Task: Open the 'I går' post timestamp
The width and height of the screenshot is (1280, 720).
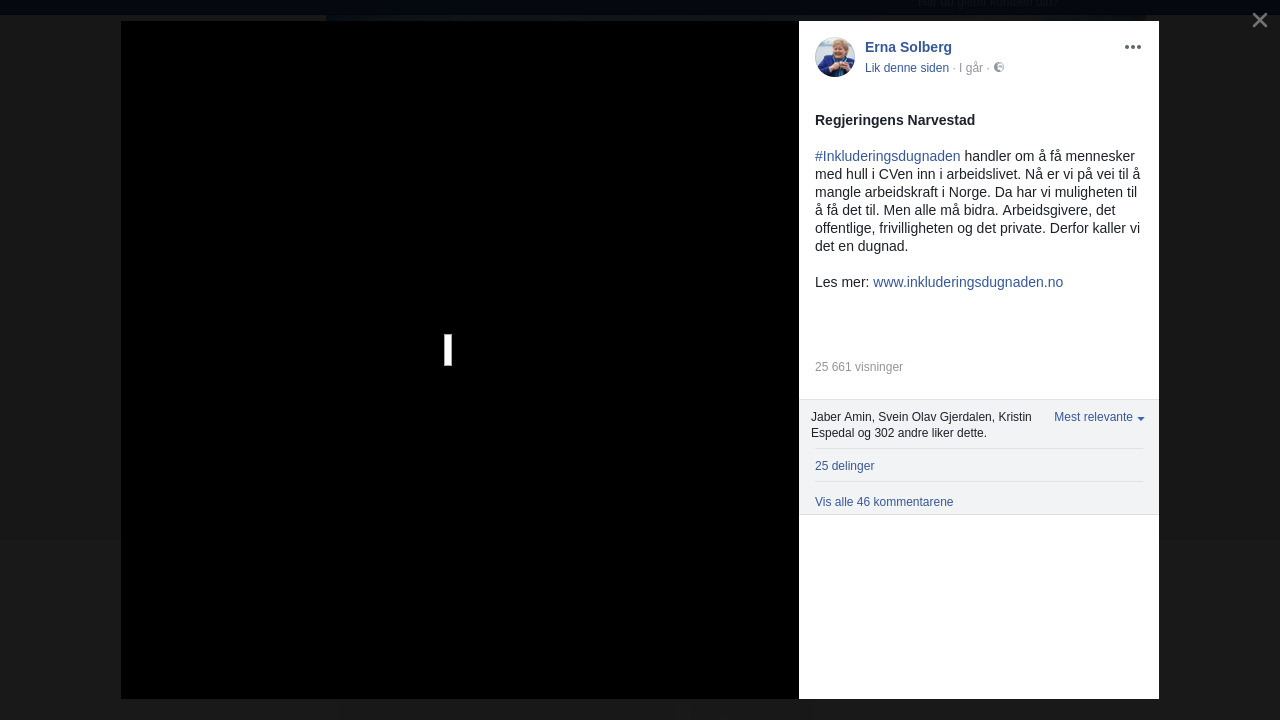Action: coord(971,68)
